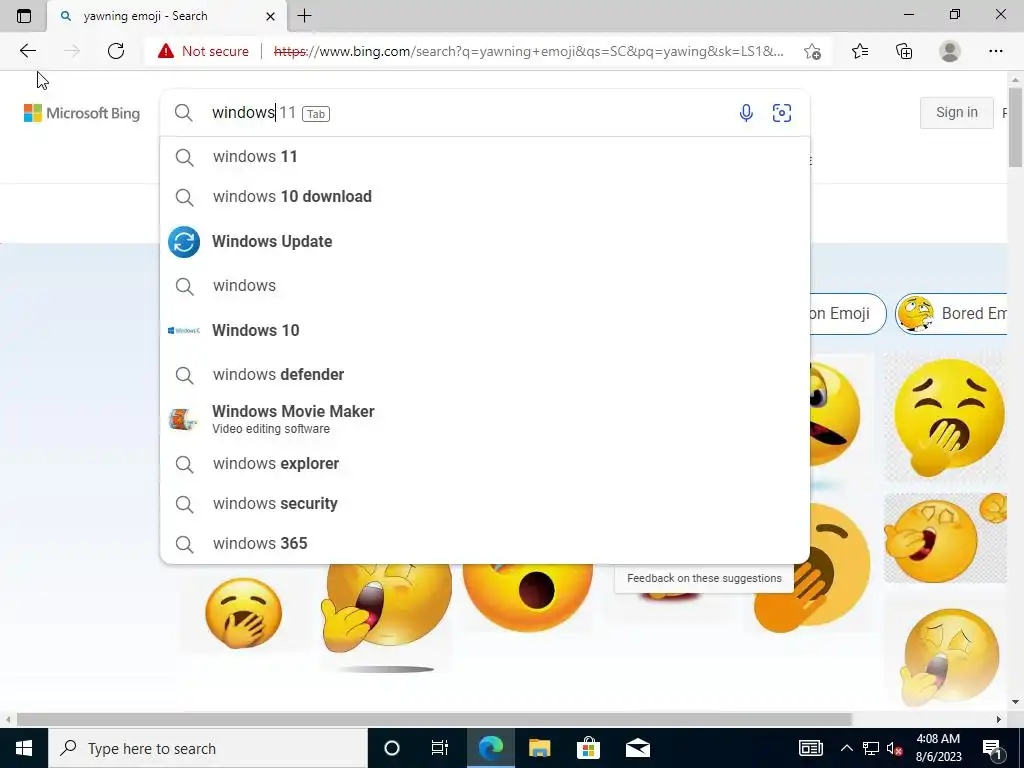Choose Windows Movie Maker suggestion
Viewport: 1024px width, 768px height.
(485, 419)
